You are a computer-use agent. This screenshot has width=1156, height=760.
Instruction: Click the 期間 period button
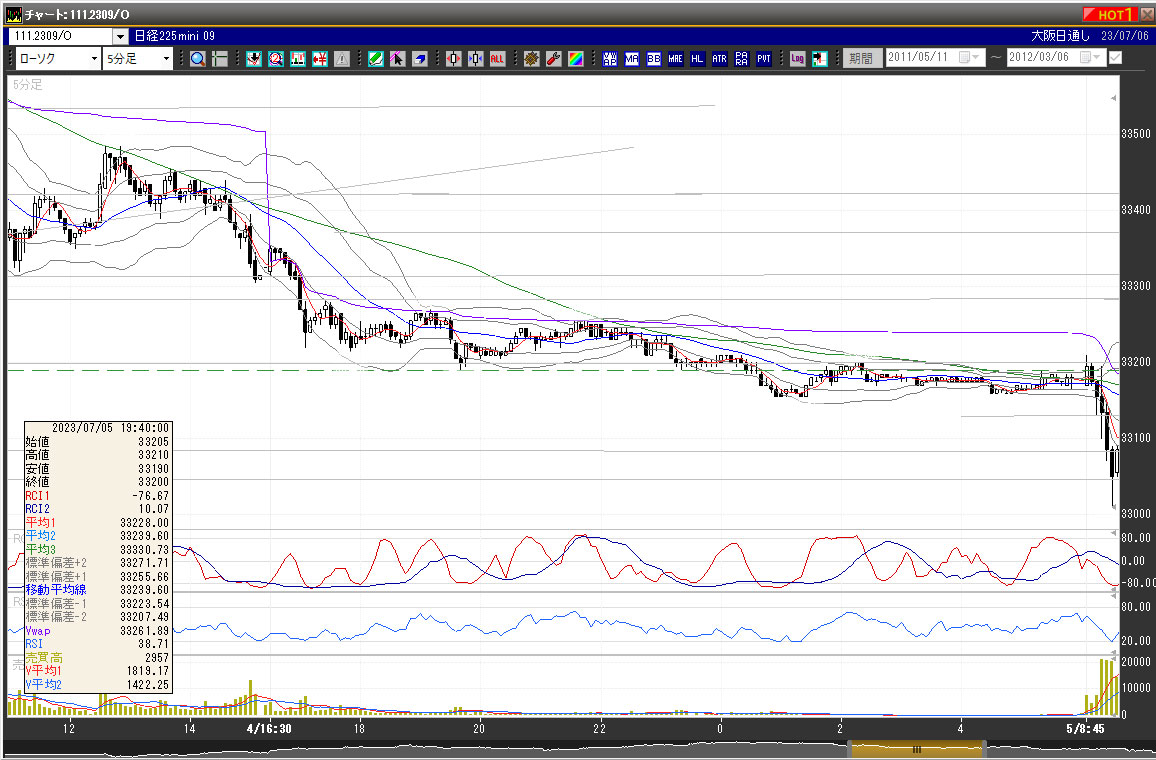pyautogui.click(x=861, y=58)
